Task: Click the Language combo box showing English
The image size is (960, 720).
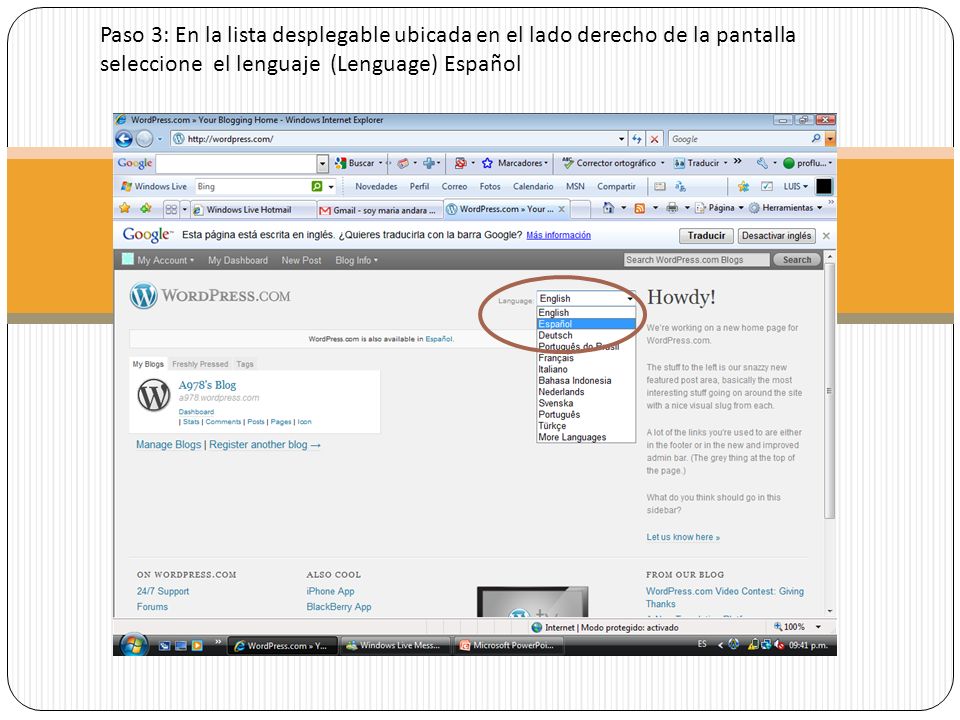Action: click(x=586, y=298)
